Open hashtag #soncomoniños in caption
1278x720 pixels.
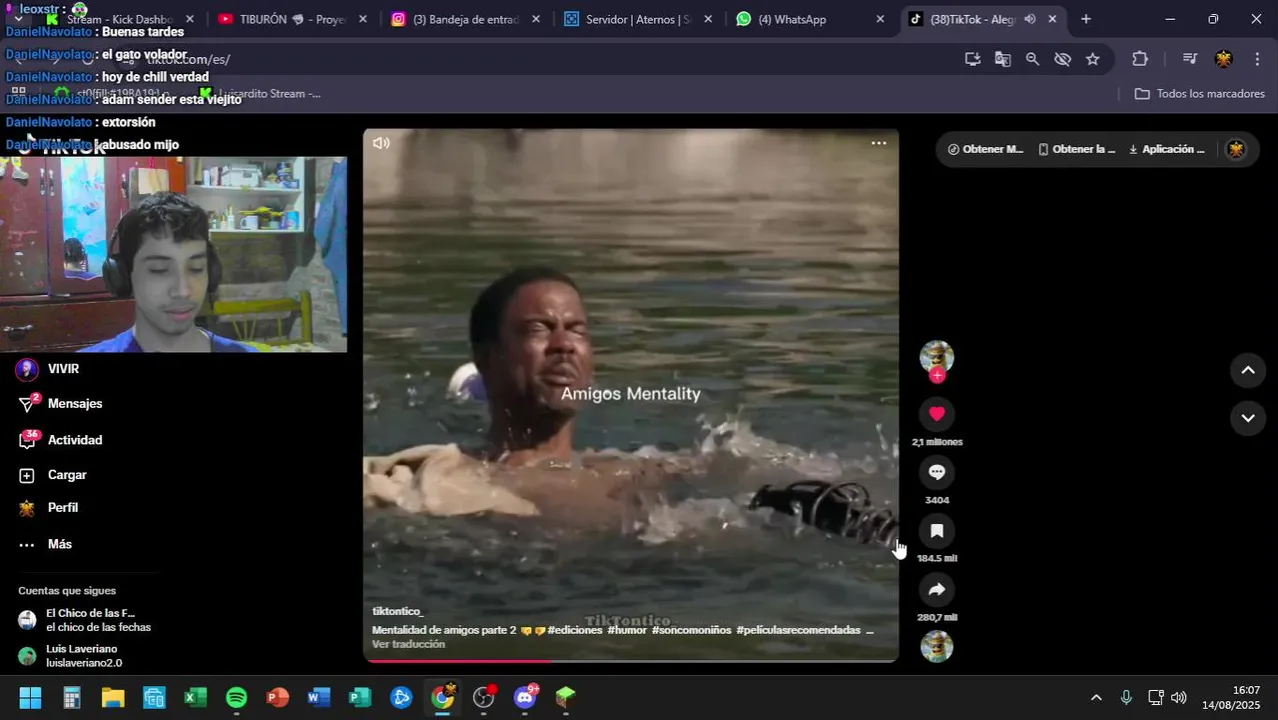(691, 630)
